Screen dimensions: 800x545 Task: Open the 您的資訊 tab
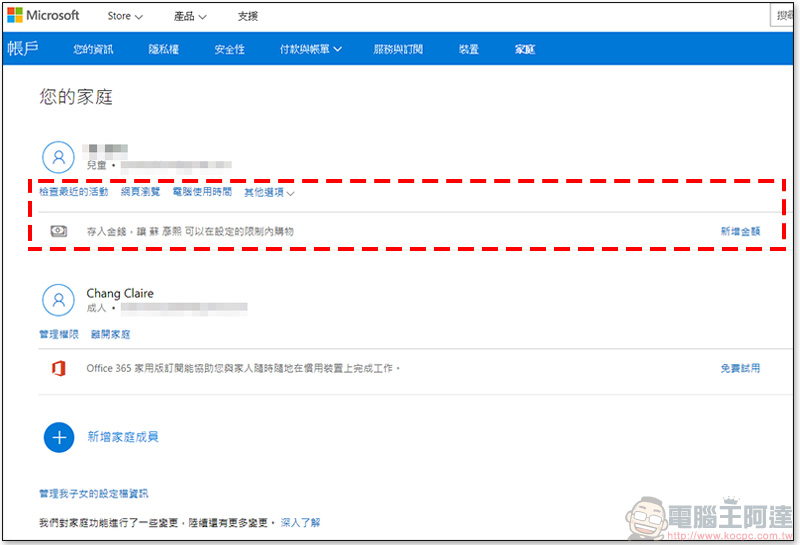pos(93,49)
